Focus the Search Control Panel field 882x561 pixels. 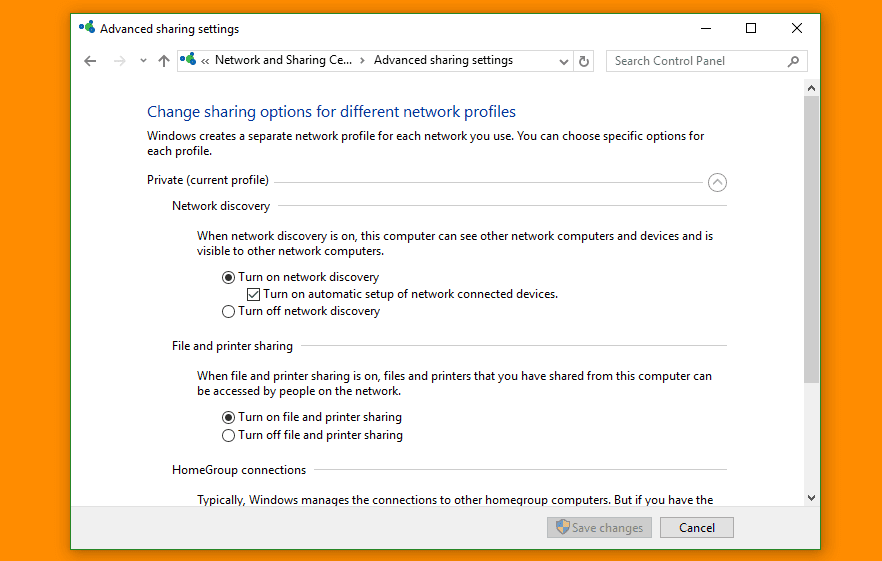coord(698,61)
